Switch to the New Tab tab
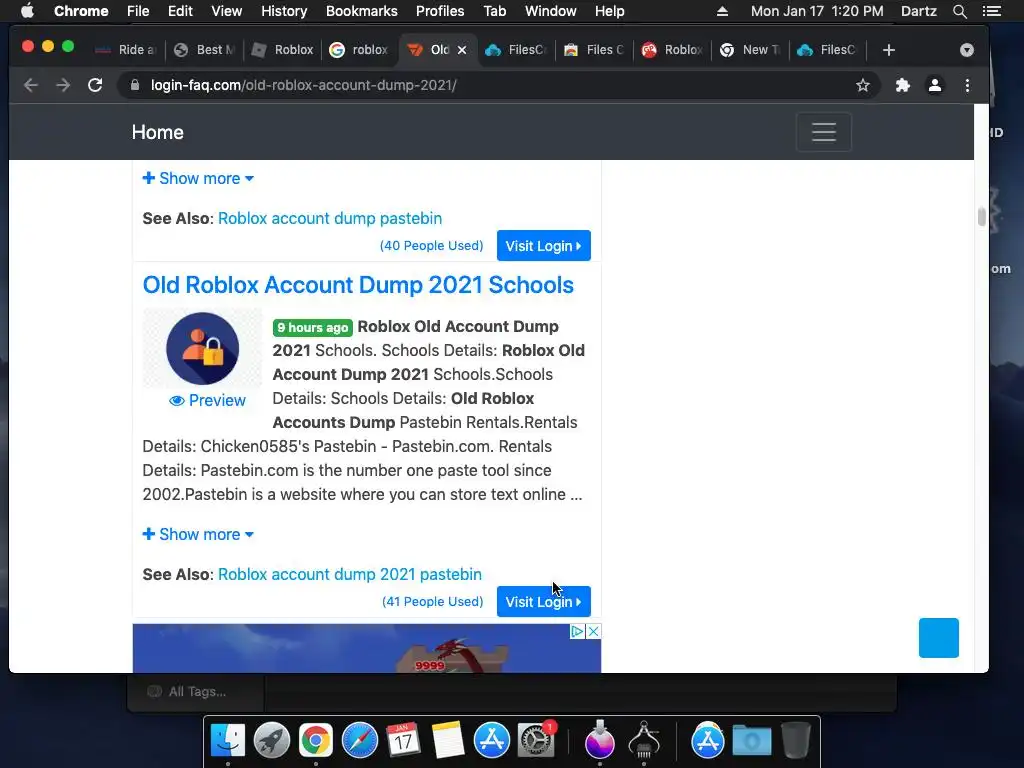This screenshot has width=1024, height=768. click(x=750, y=50)
